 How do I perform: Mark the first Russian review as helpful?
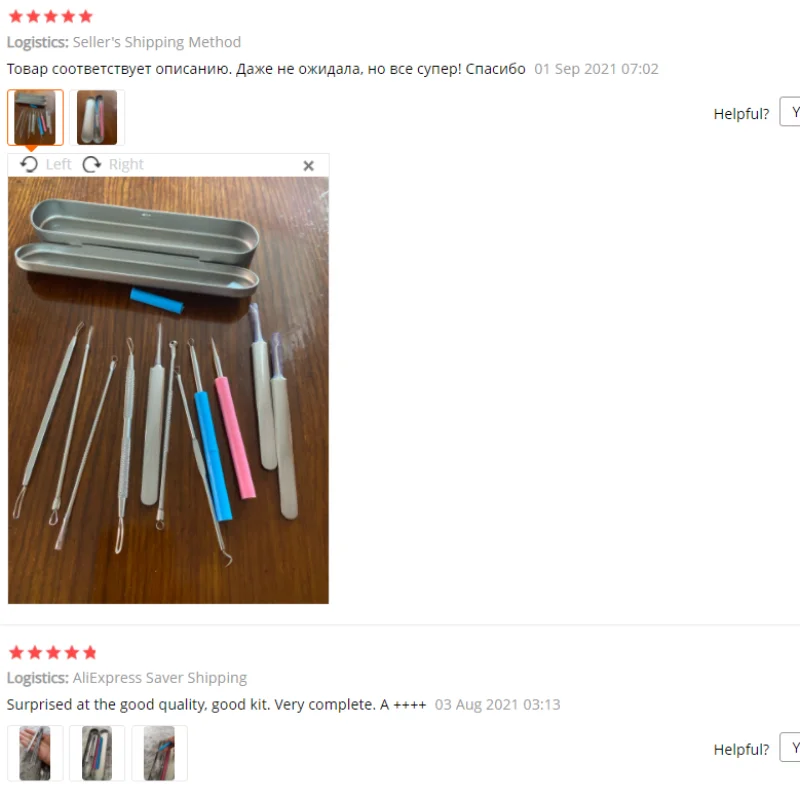789,111
